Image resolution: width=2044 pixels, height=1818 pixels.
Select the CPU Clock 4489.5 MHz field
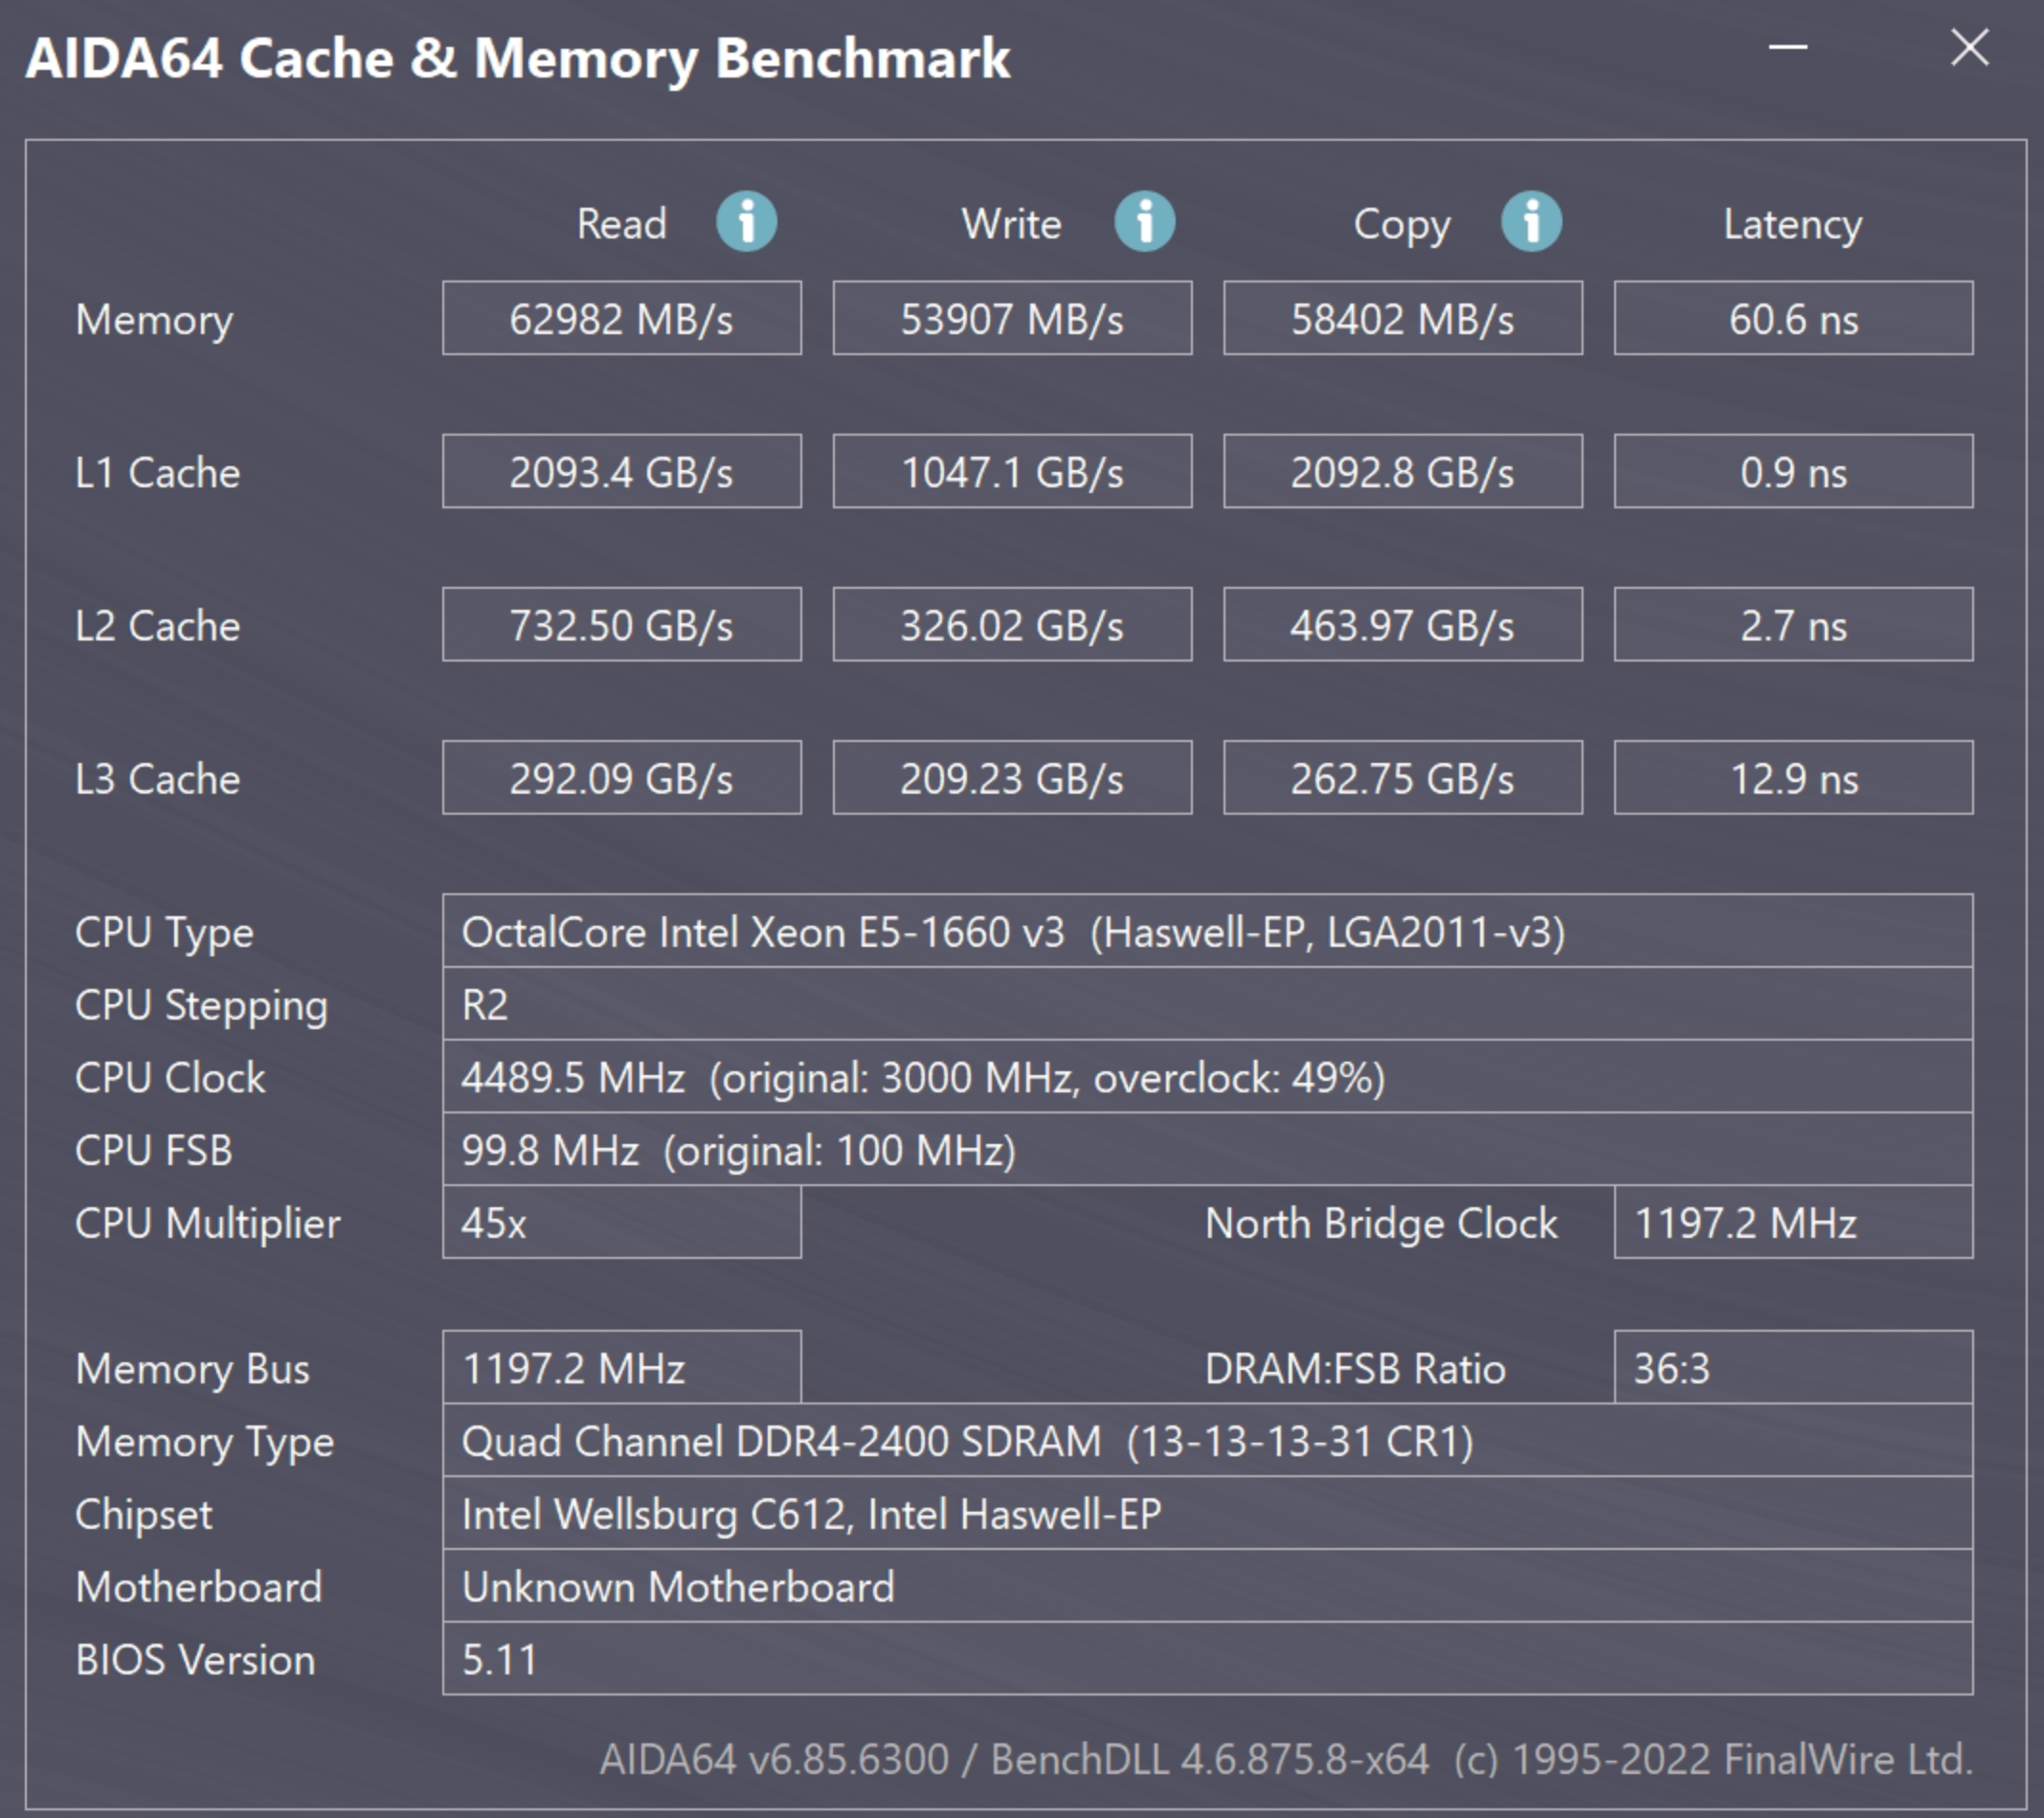pyautogui.click(x=1208, y=1077)
